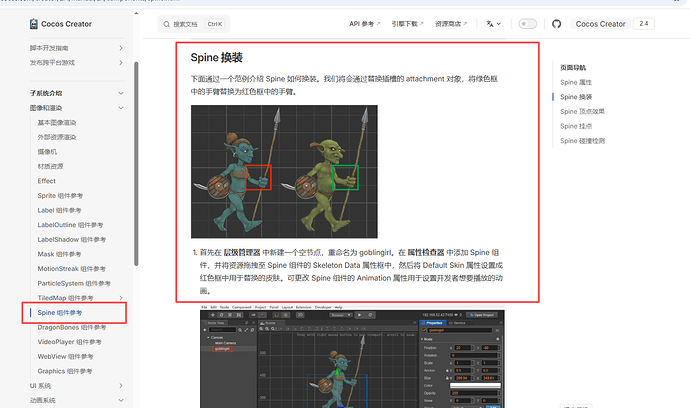Jump to Spine 换装 in page navigation
690x408 pixels.
(x=576, y=97)
